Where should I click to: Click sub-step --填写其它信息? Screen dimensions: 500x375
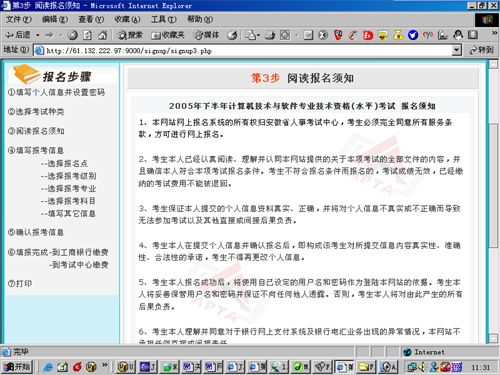coord(68,214)
